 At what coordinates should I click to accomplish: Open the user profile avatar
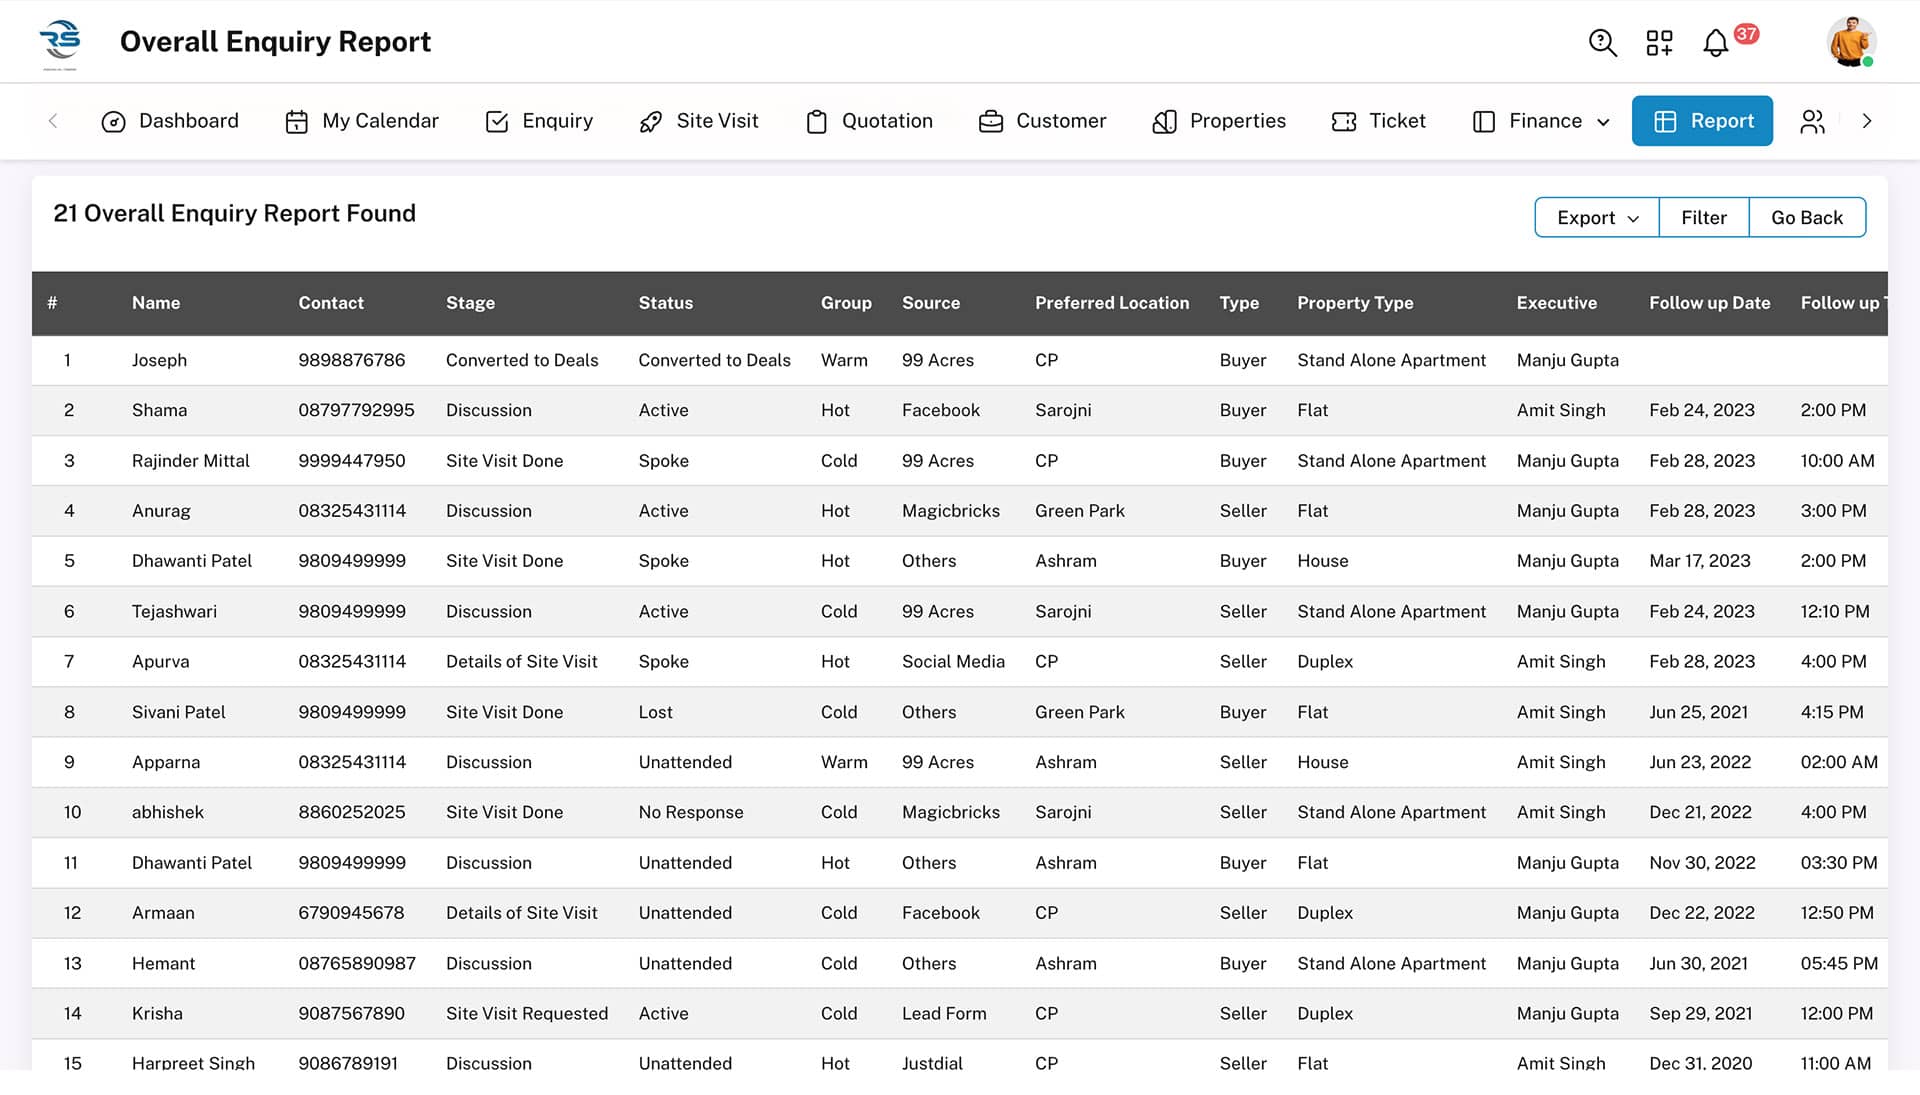[1851, 42]
